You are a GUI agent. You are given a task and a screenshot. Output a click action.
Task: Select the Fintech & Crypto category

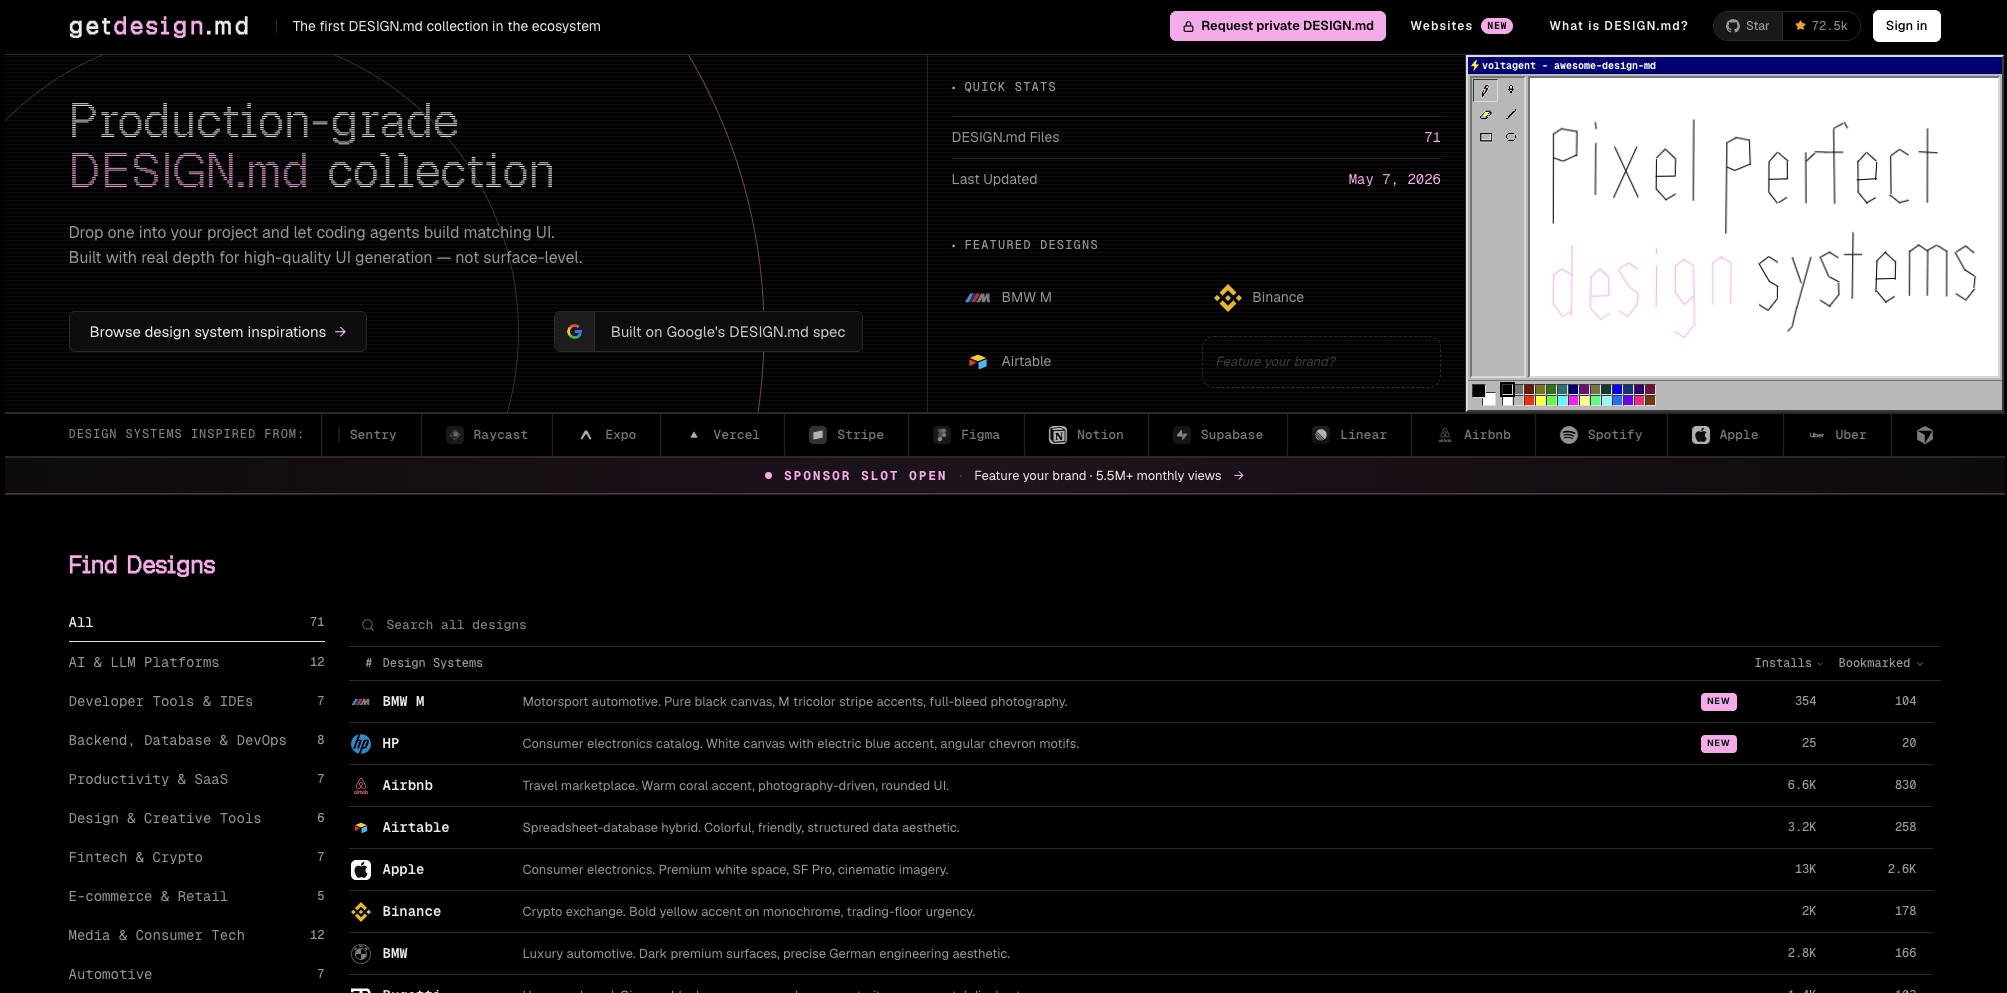pos(196,857)
